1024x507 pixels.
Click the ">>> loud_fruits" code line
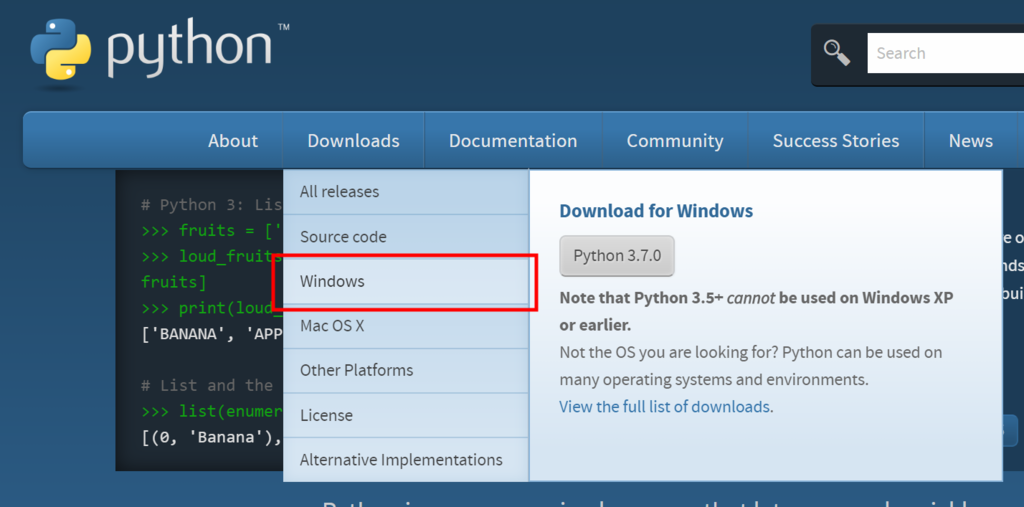click(212, 256)
